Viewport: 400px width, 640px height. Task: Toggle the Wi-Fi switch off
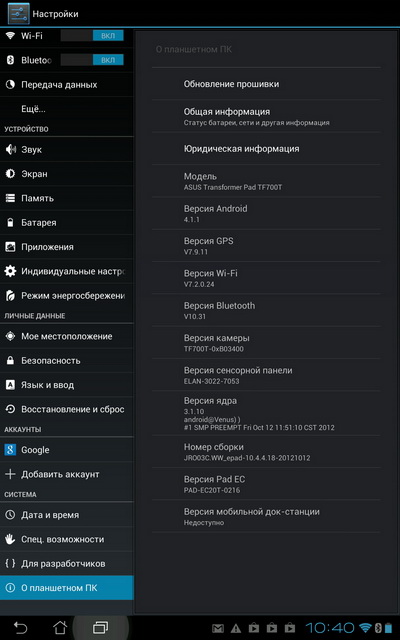point(92,36)
